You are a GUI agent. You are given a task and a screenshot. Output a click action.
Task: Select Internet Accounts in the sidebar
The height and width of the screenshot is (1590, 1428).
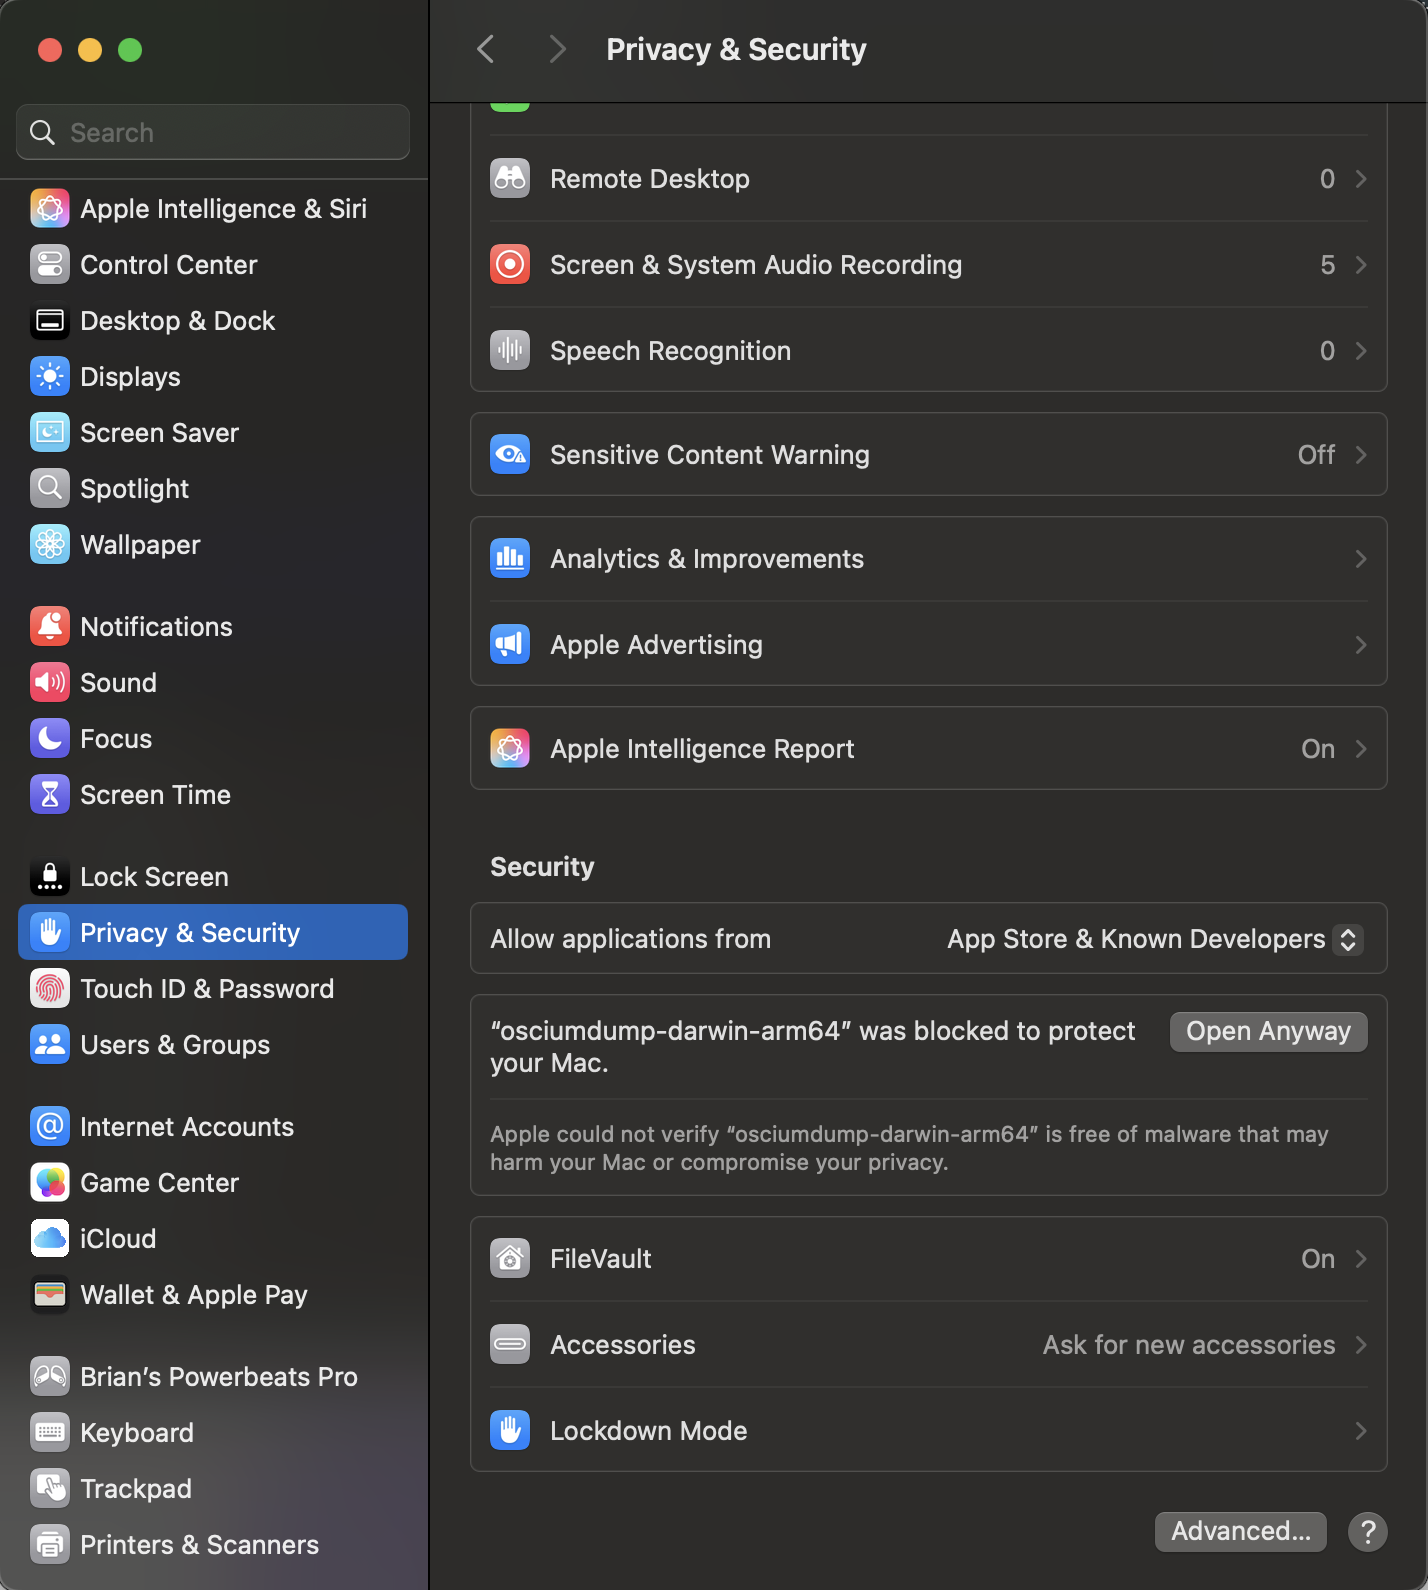pos(213,1127)
